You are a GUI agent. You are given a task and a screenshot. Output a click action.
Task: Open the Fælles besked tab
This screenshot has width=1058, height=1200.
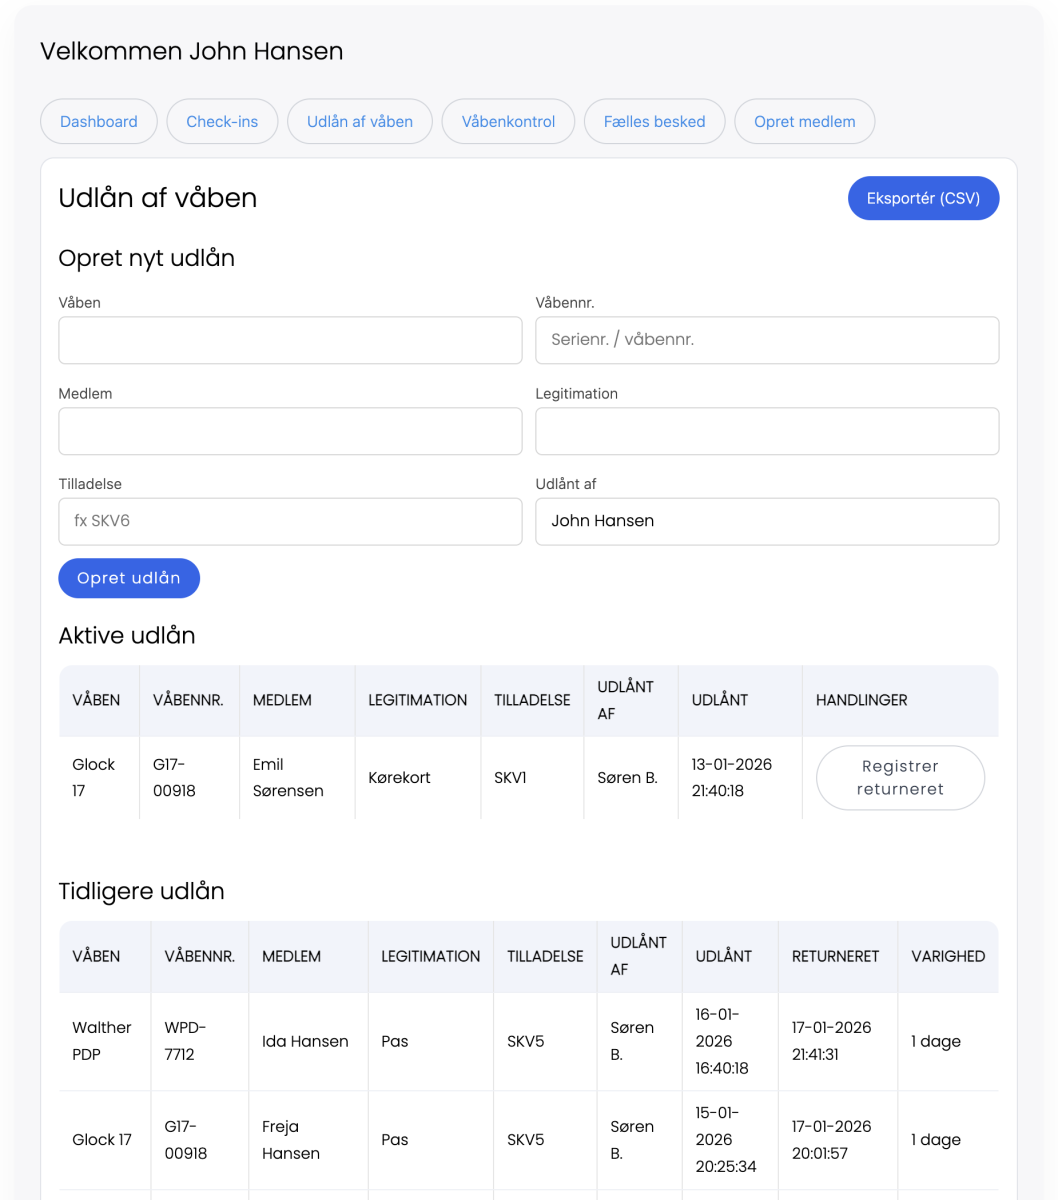(654, 122)
